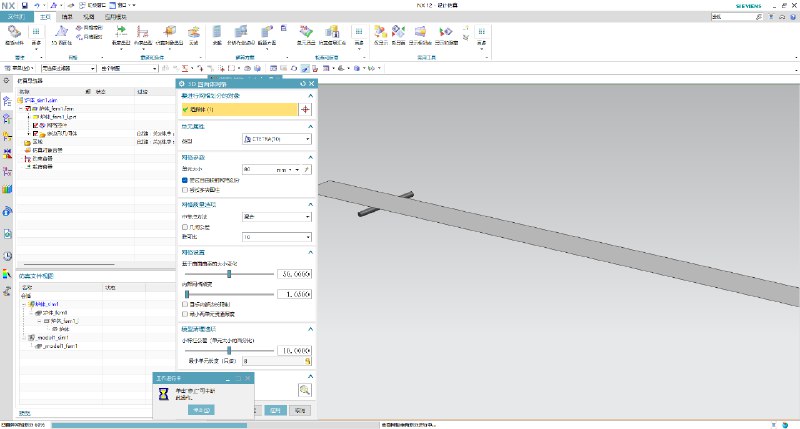Viewport: 800px width, 429px height.
Task: Collapse the mesh quality options section
Action: [310, 205]
